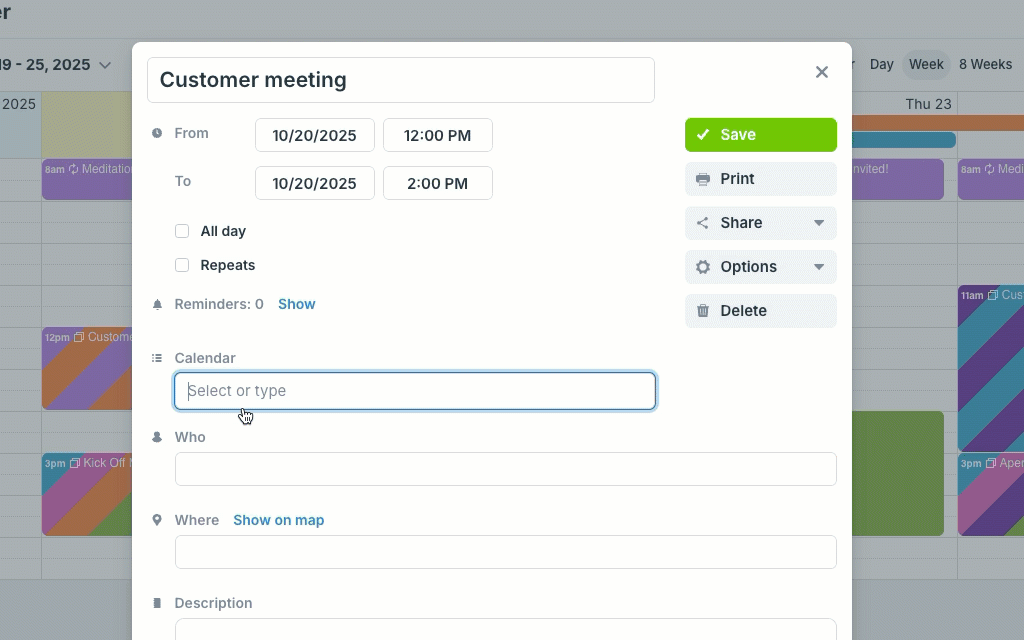
Task: Open the Show on map link
Action: point(278,520)
